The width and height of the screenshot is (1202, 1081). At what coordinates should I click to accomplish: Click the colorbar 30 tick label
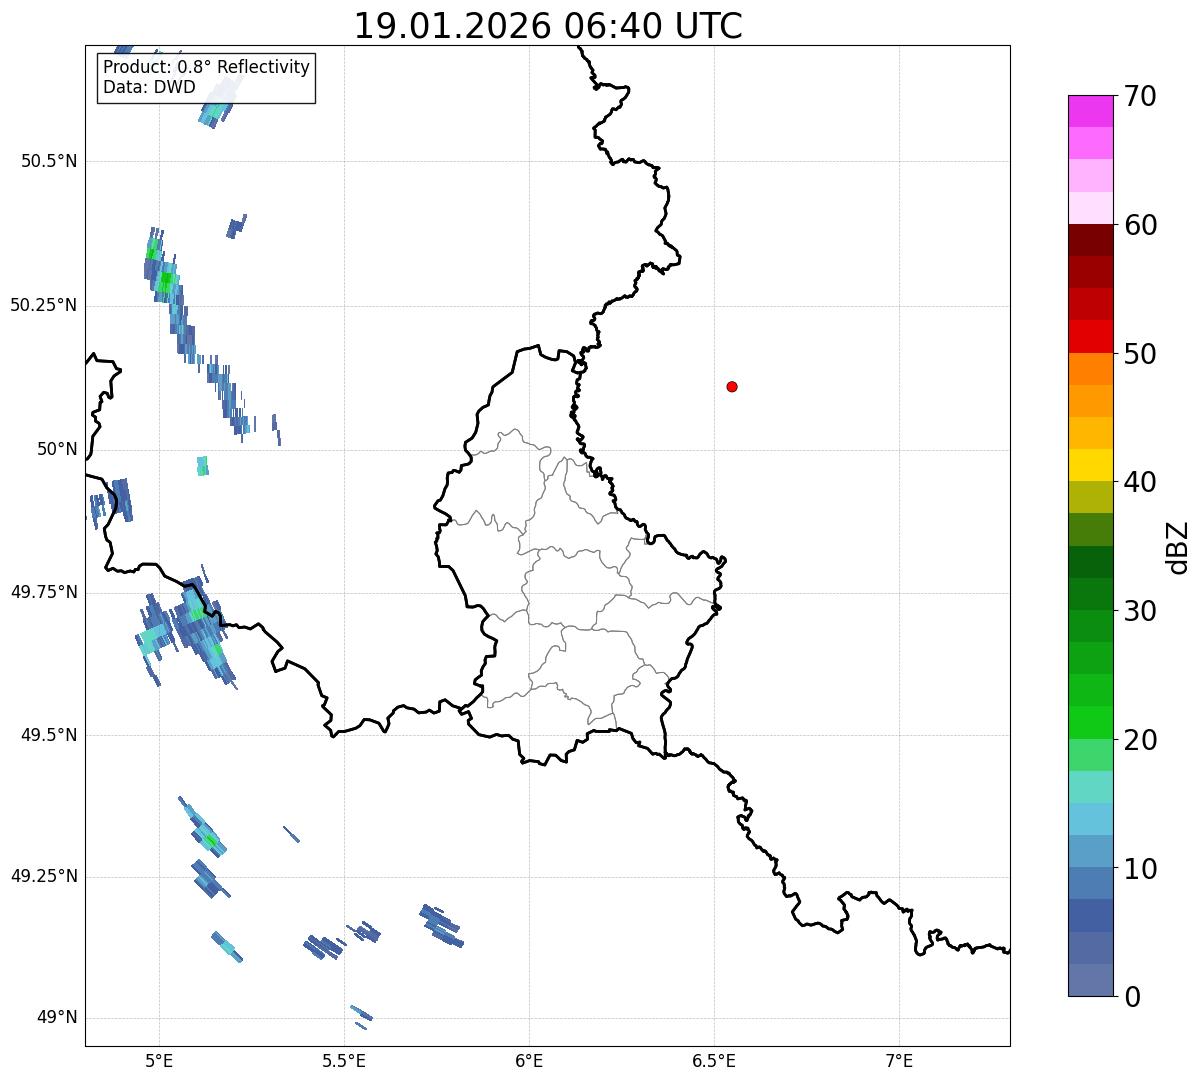pos(1140,611)
